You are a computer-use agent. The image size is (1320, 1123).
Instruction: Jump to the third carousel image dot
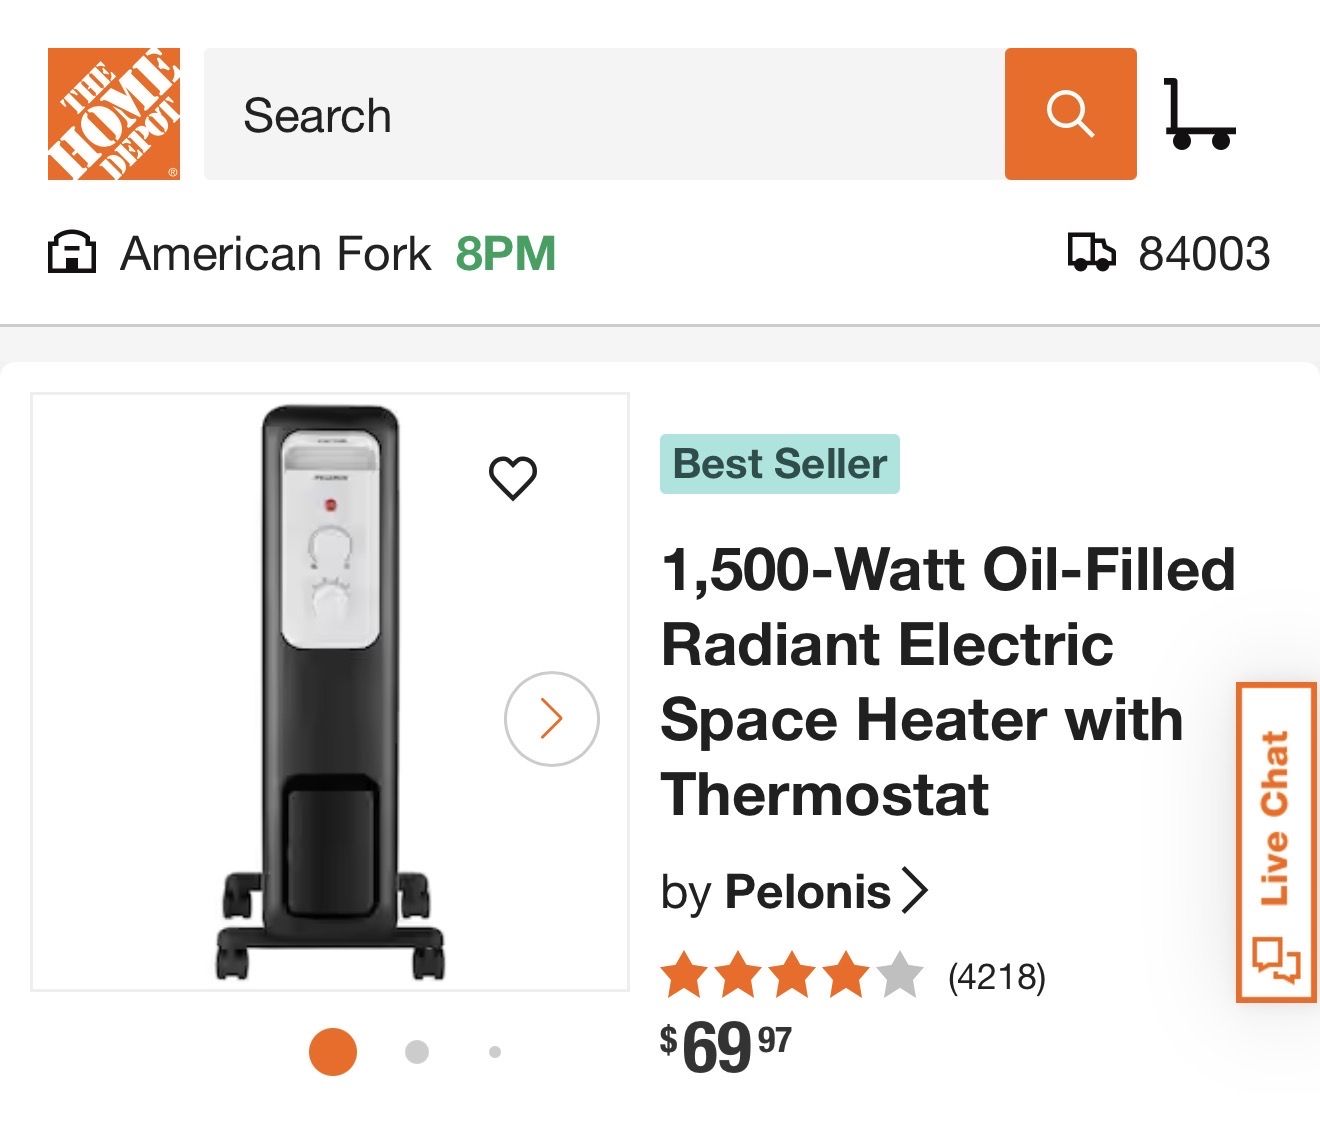(494, 1052)
